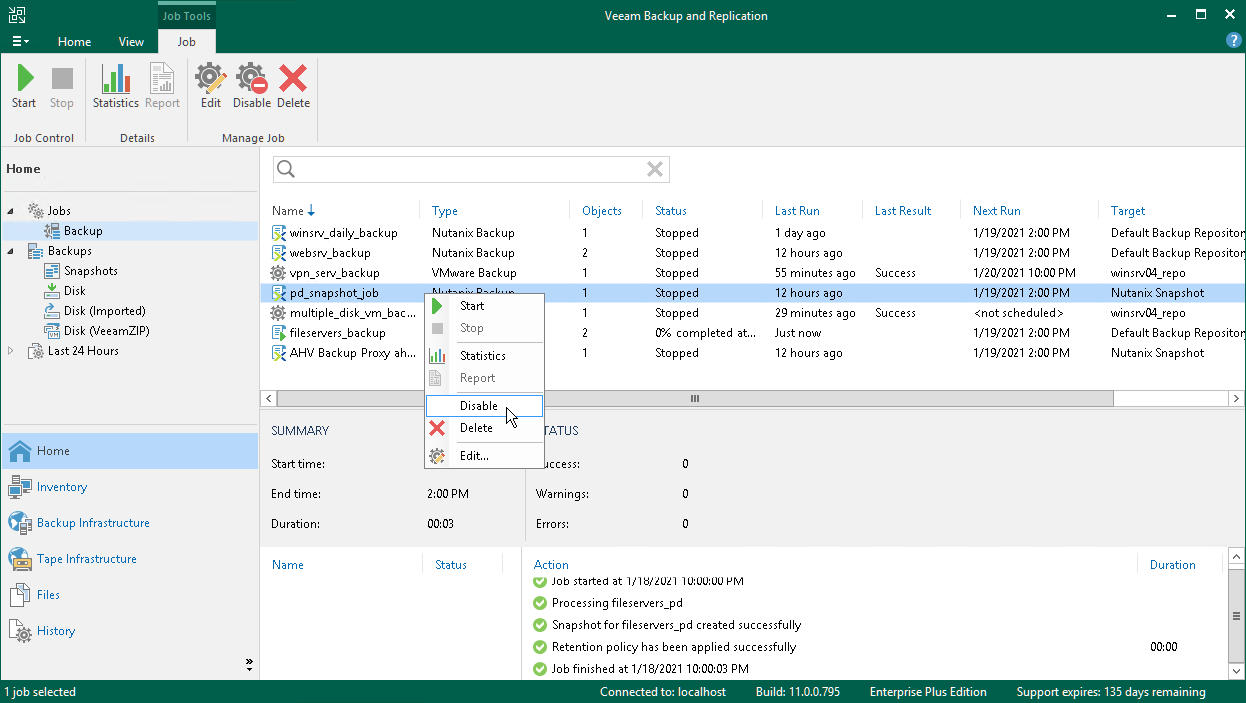
Task: Click the Action column header in log
Action: [x=551, y=565]
